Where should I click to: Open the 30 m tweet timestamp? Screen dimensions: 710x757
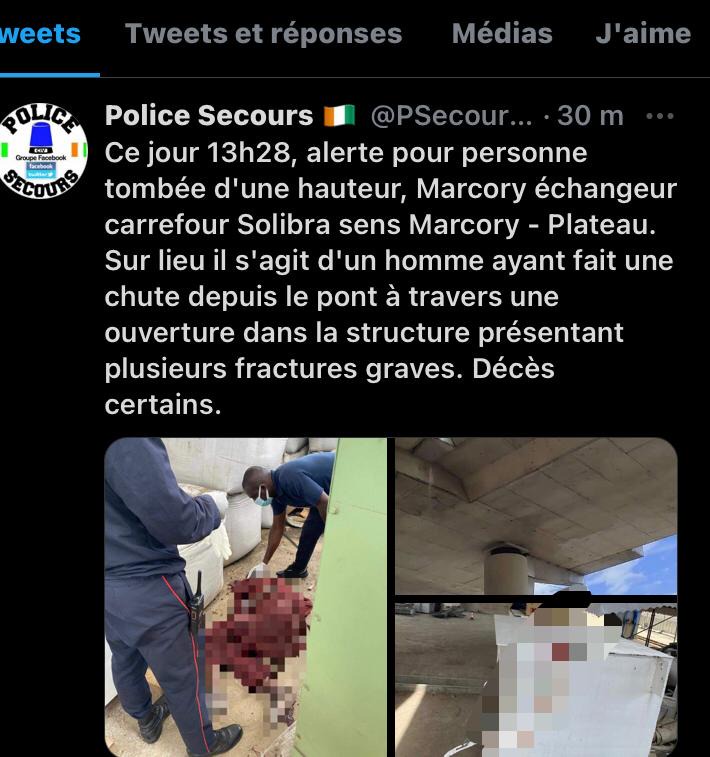pos(590,116)
